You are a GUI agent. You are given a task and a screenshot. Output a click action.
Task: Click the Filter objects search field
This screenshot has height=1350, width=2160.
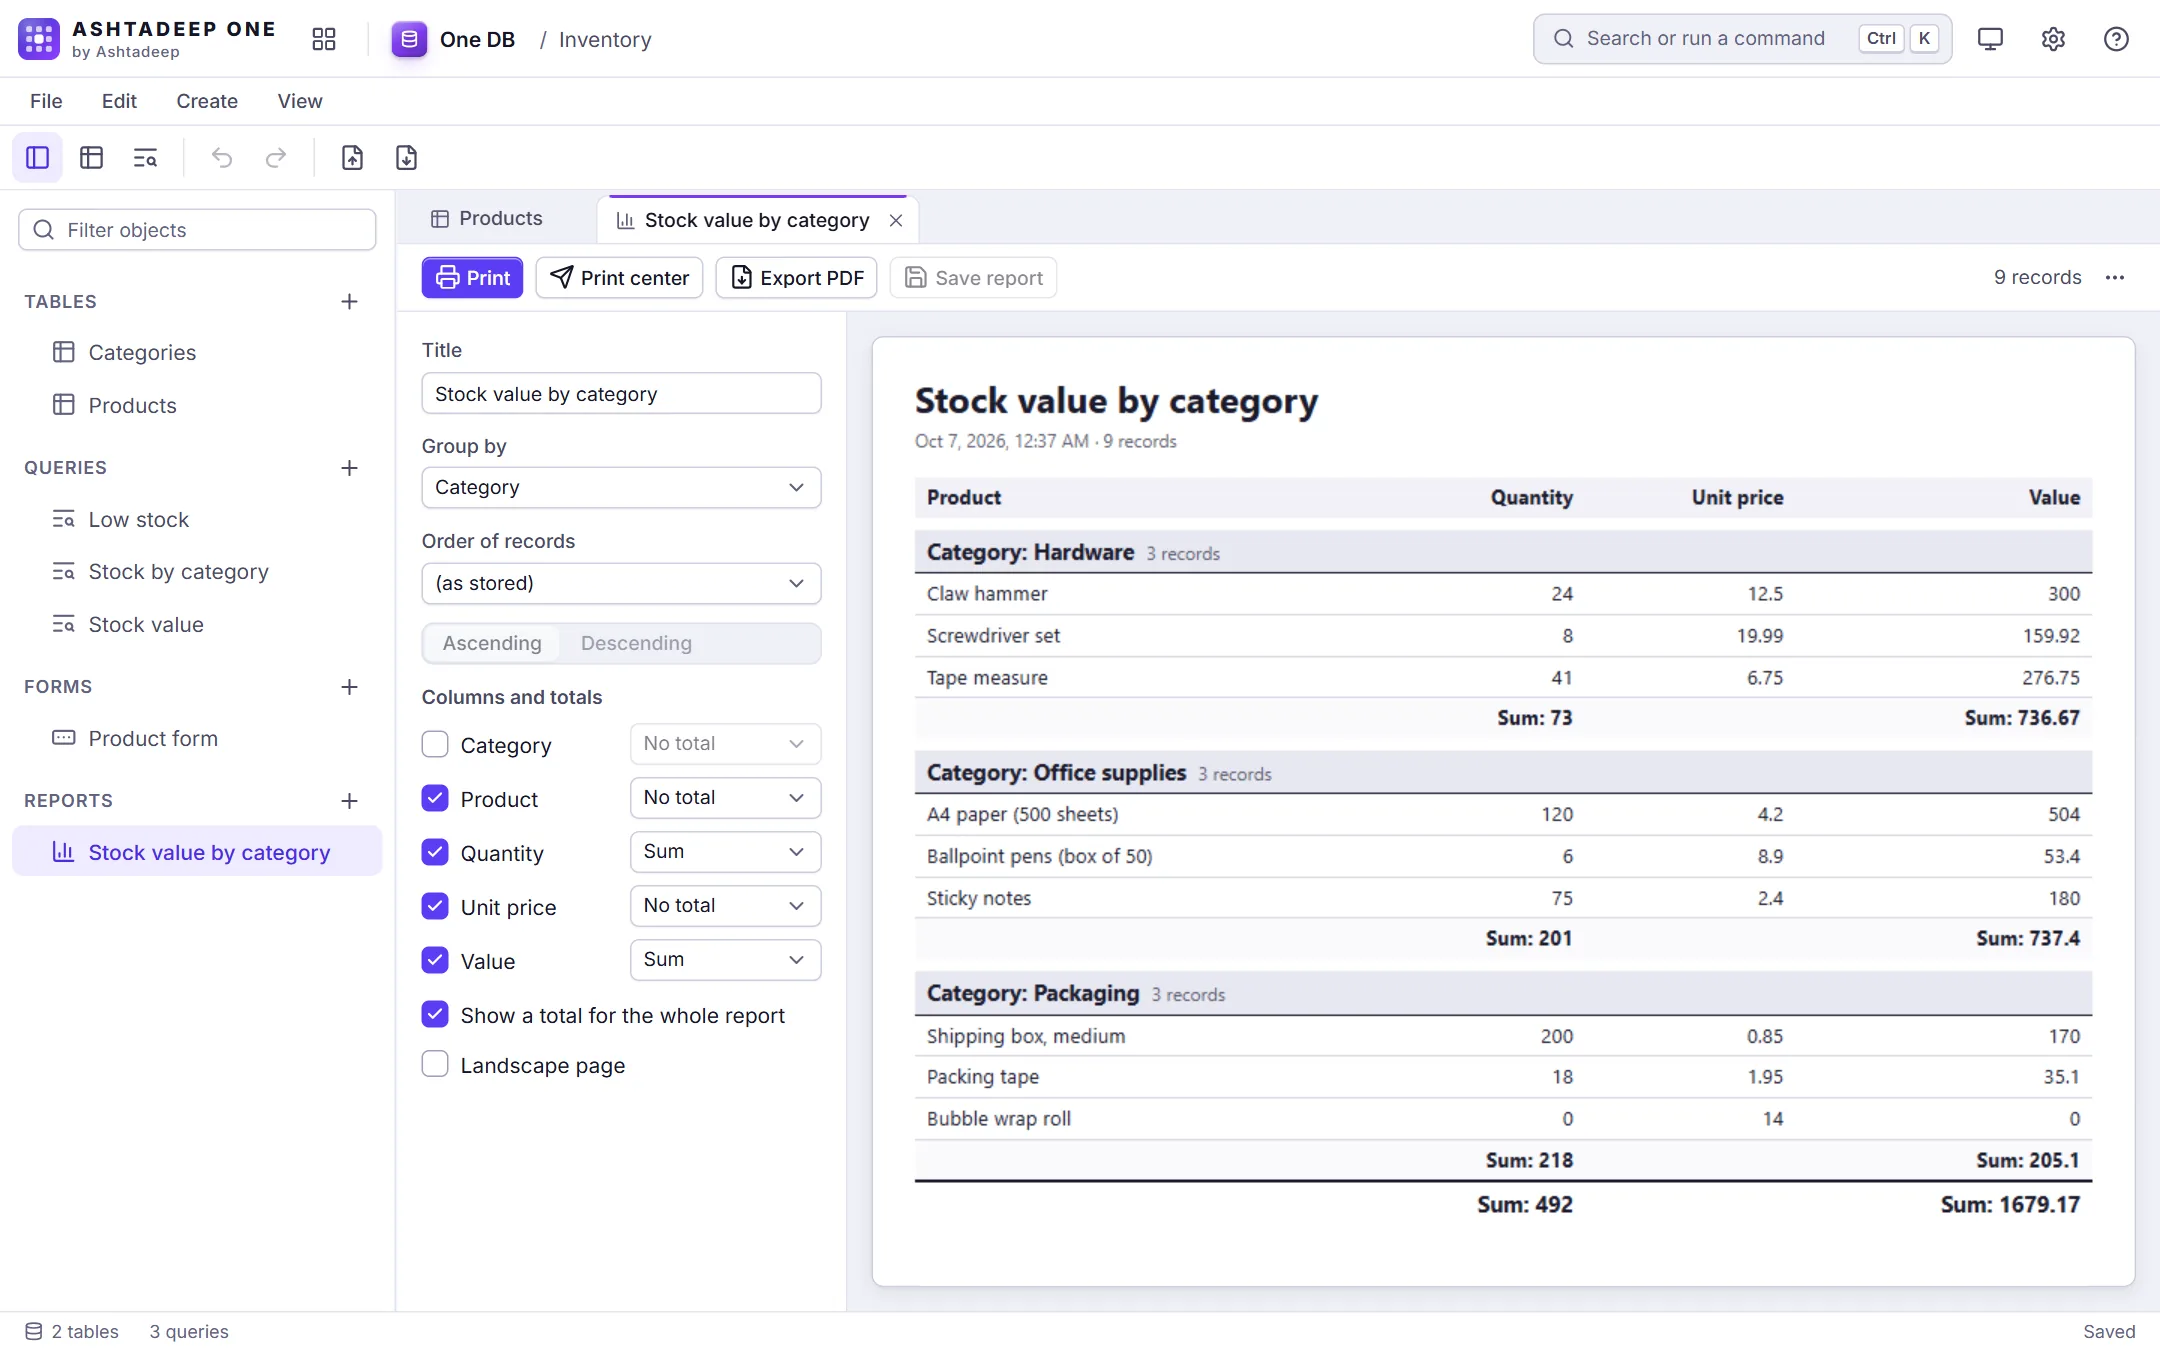(x=197, y=230)
